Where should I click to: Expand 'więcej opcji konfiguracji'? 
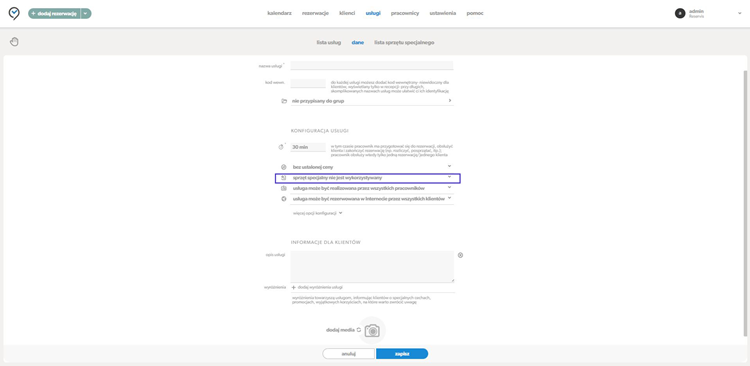(318, 213)
